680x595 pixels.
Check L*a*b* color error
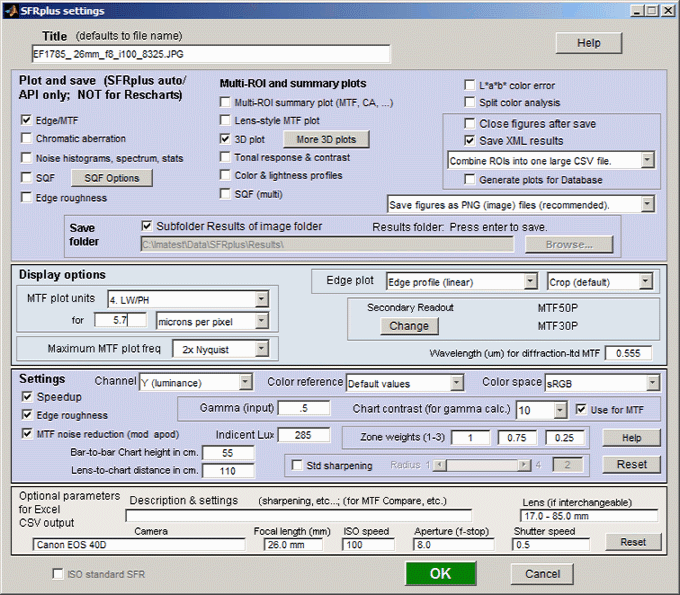point(469,85)
